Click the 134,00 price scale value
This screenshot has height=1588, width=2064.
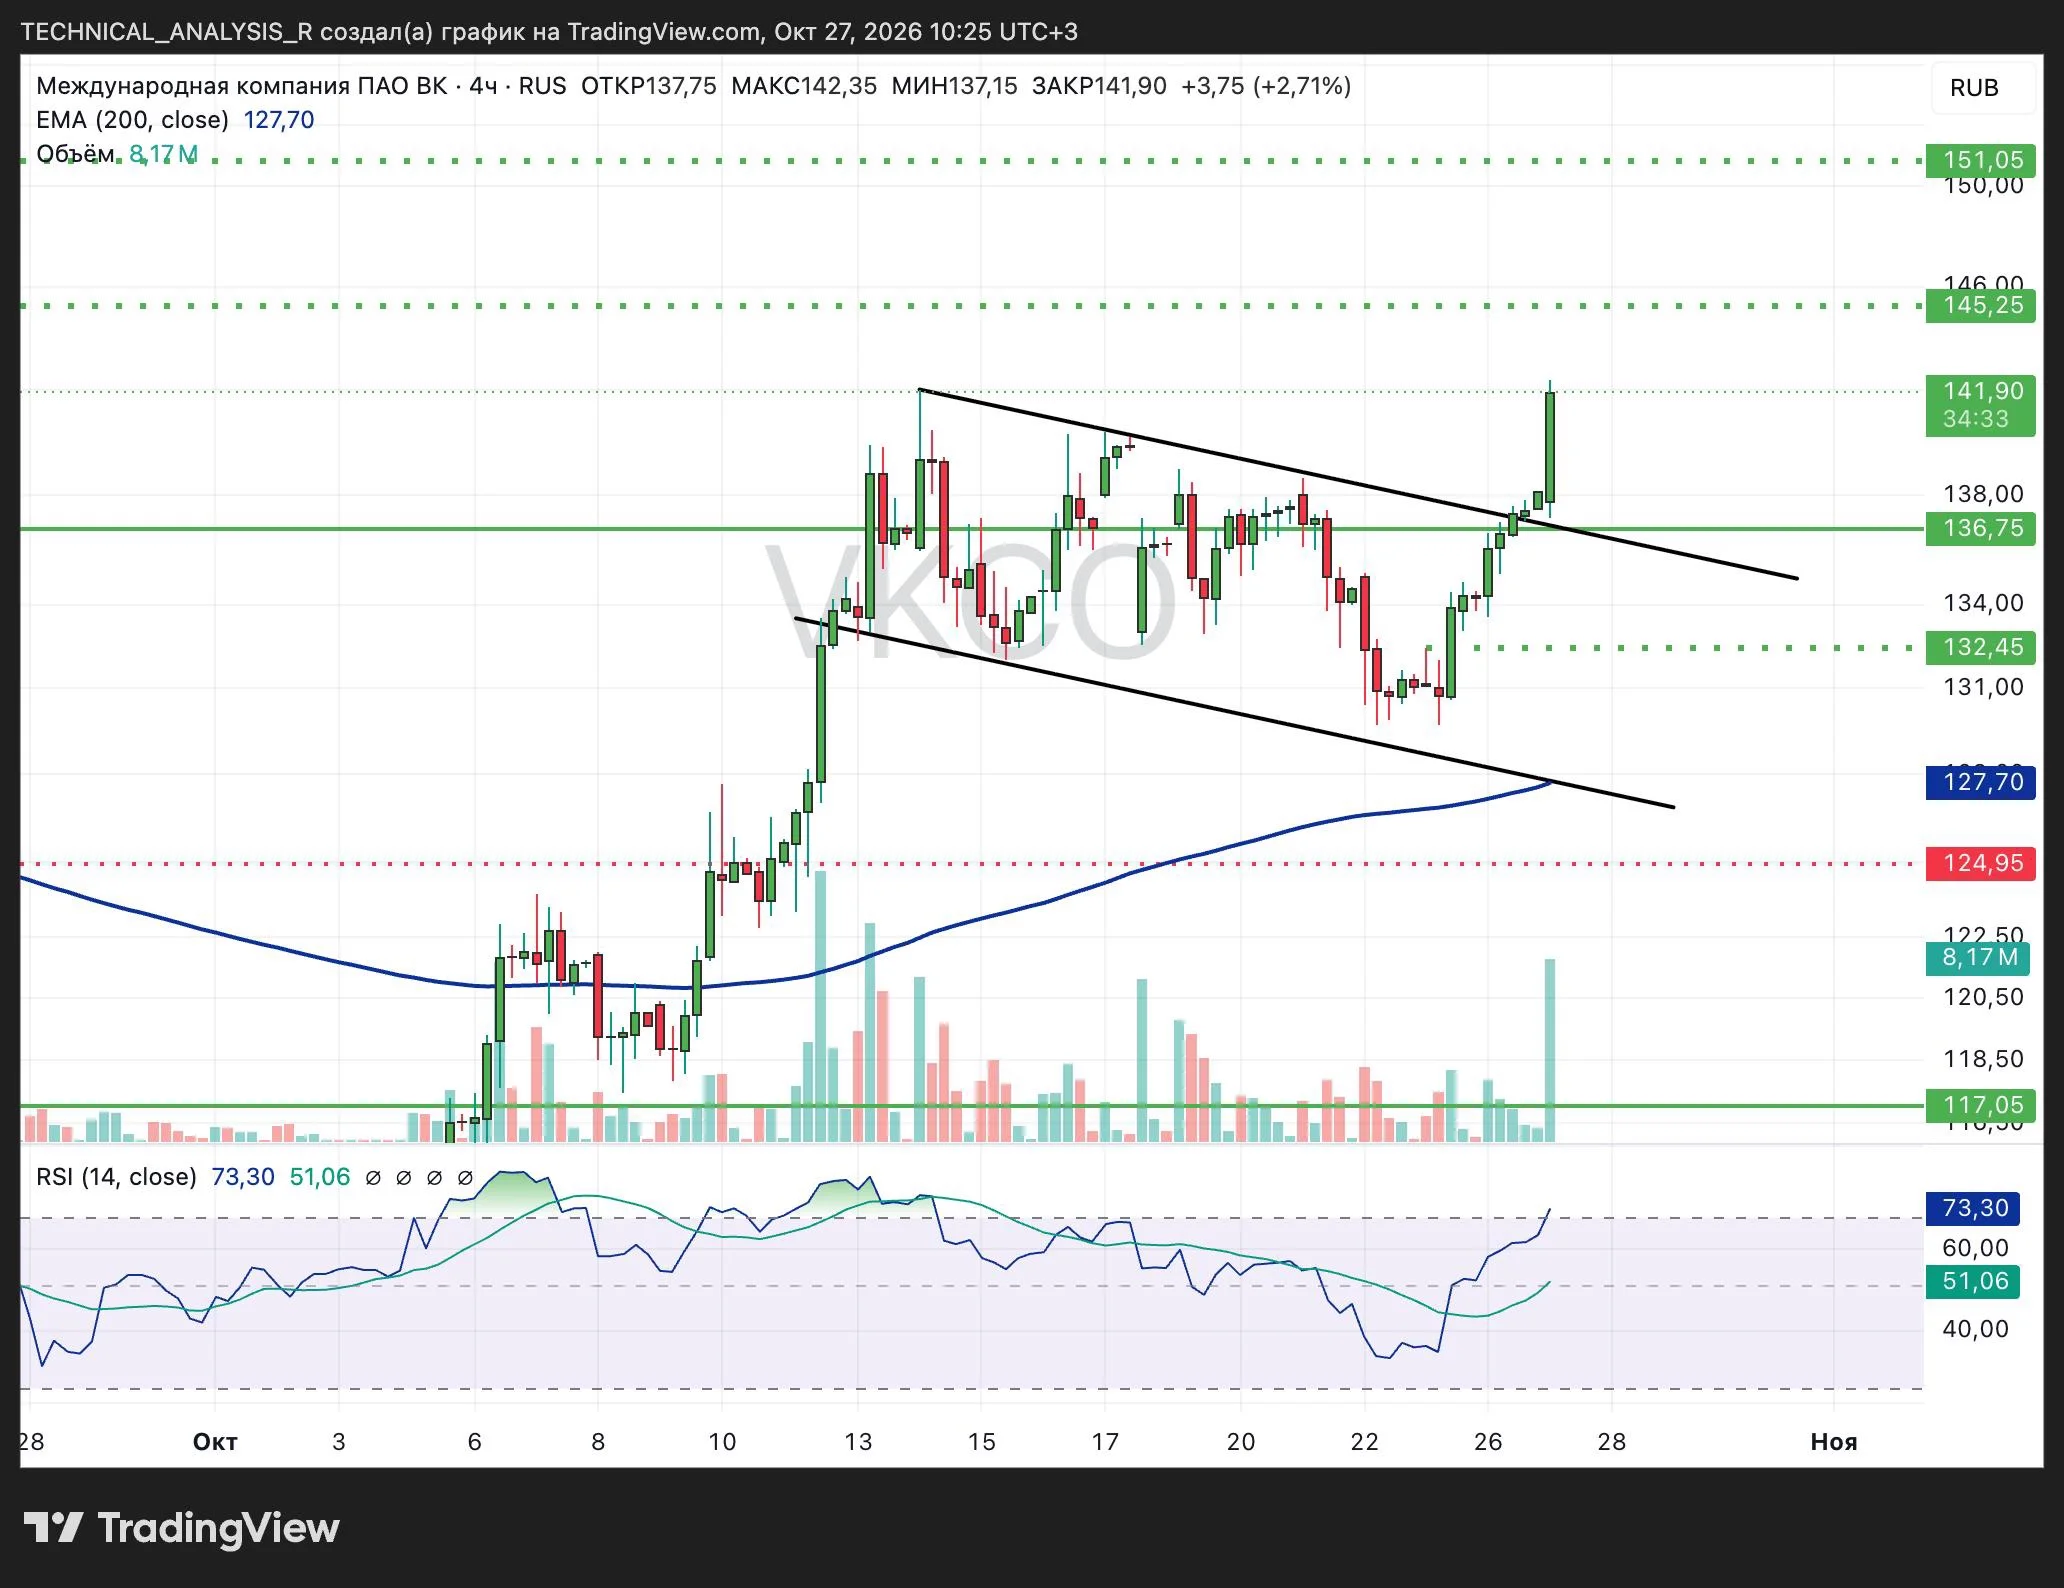click(1983, 602)
